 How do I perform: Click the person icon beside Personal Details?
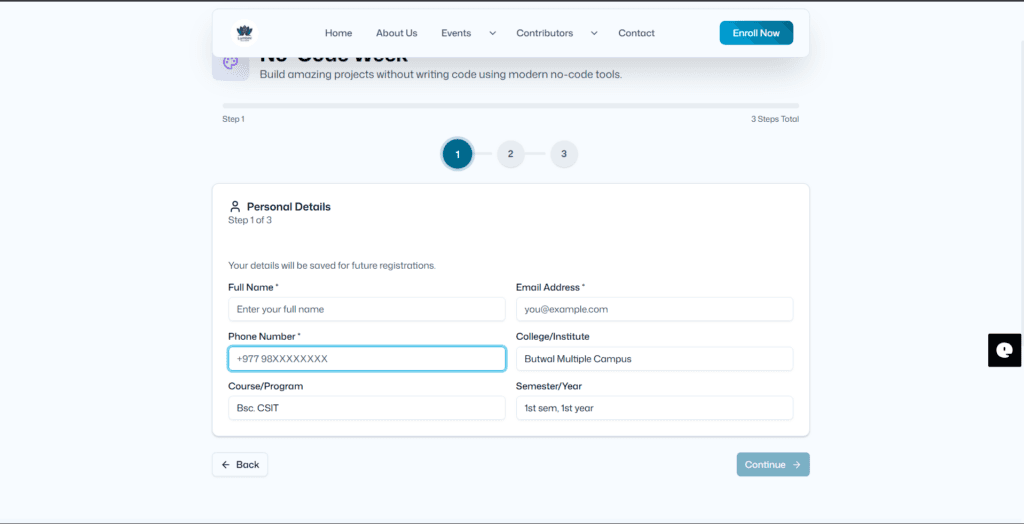235,207
